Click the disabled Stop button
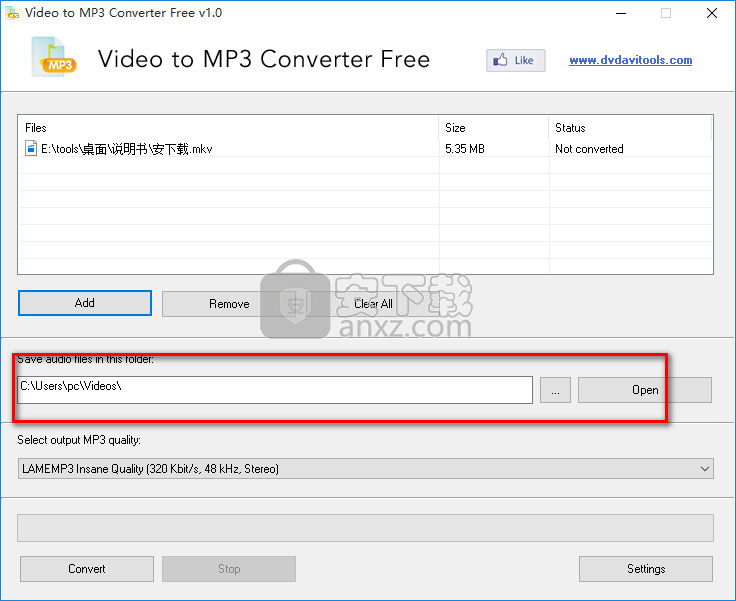Screen dimensions: 736x601 [x=229, y=569]
